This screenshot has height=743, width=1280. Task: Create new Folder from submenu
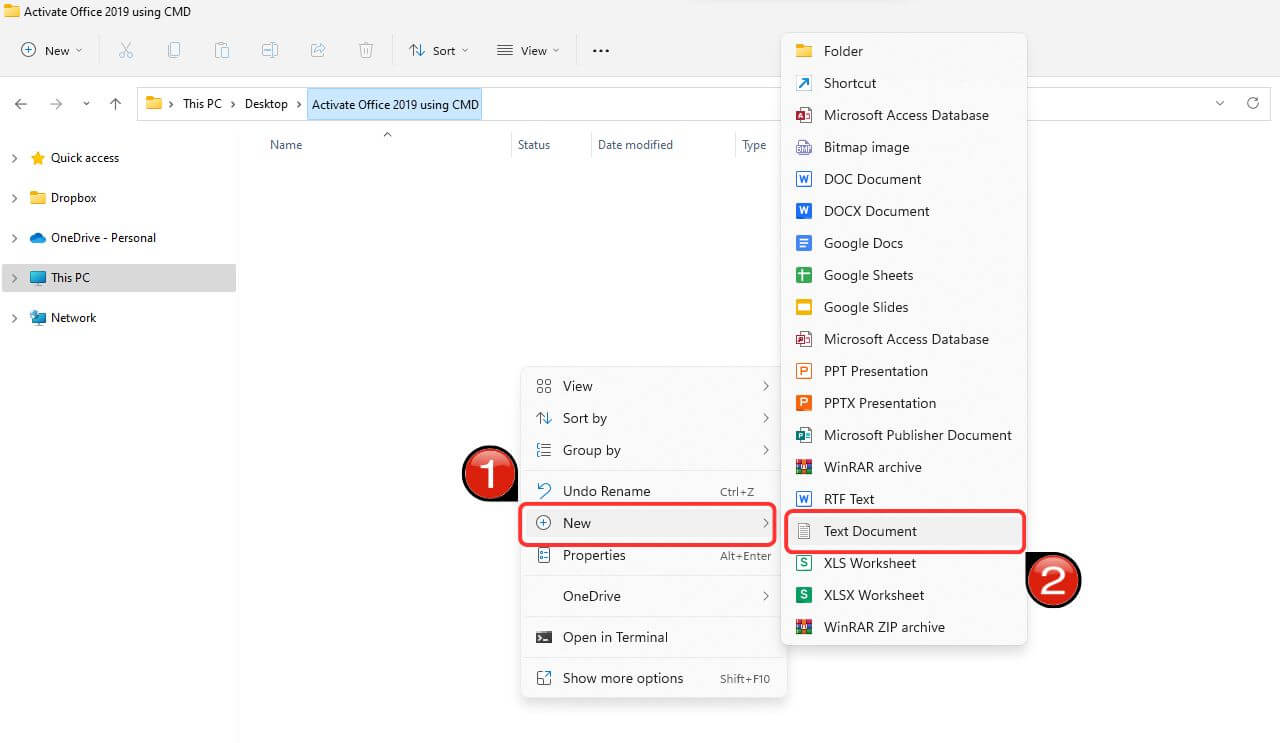(x=904, y=51)
